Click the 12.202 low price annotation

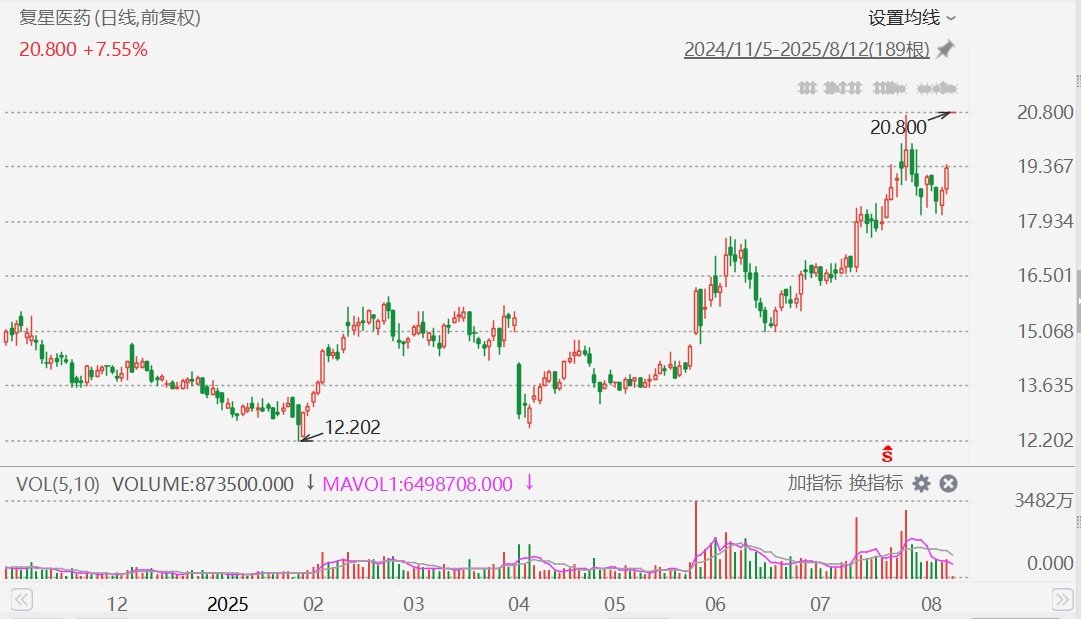[352, 427]
